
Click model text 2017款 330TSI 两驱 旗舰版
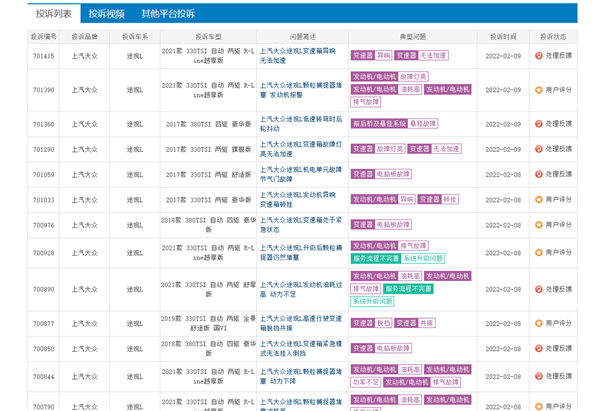pos(209,149)
